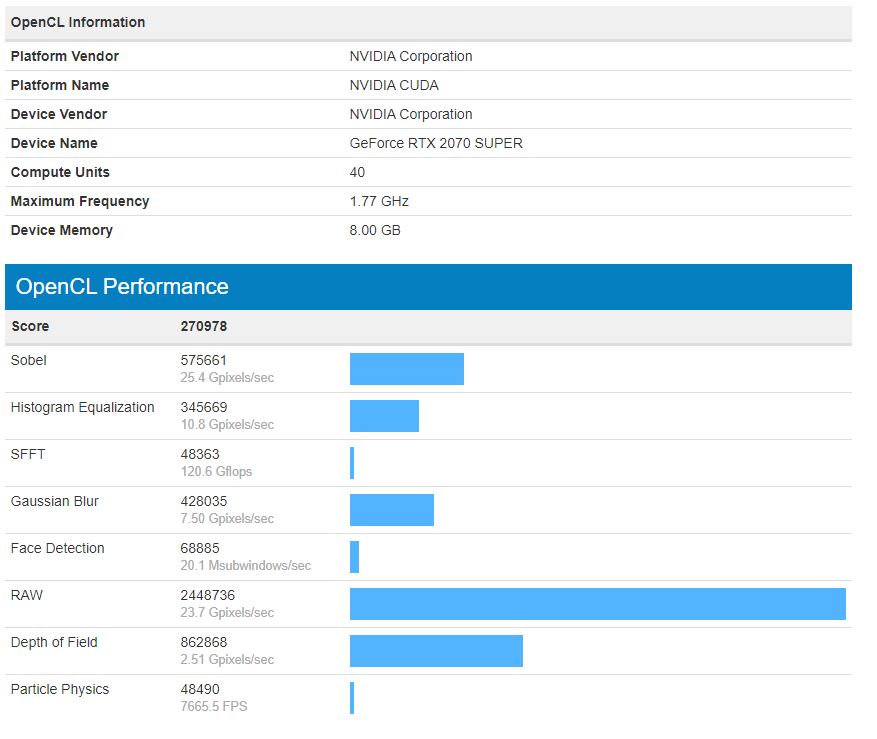Image resolution: width=877 pixels, height=739 pixels.
Task: Click the 25.4 Gpixels/sec value
Action: pos(227,378)
